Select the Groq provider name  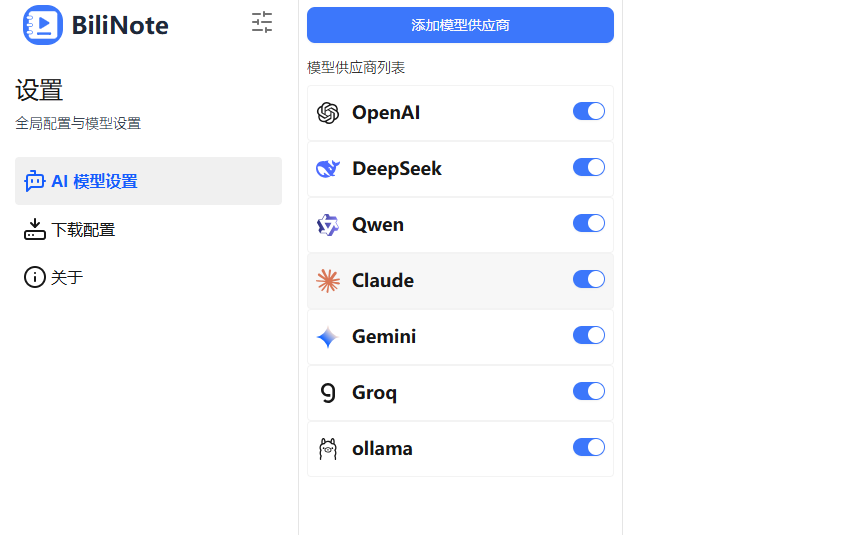[374, 393]
